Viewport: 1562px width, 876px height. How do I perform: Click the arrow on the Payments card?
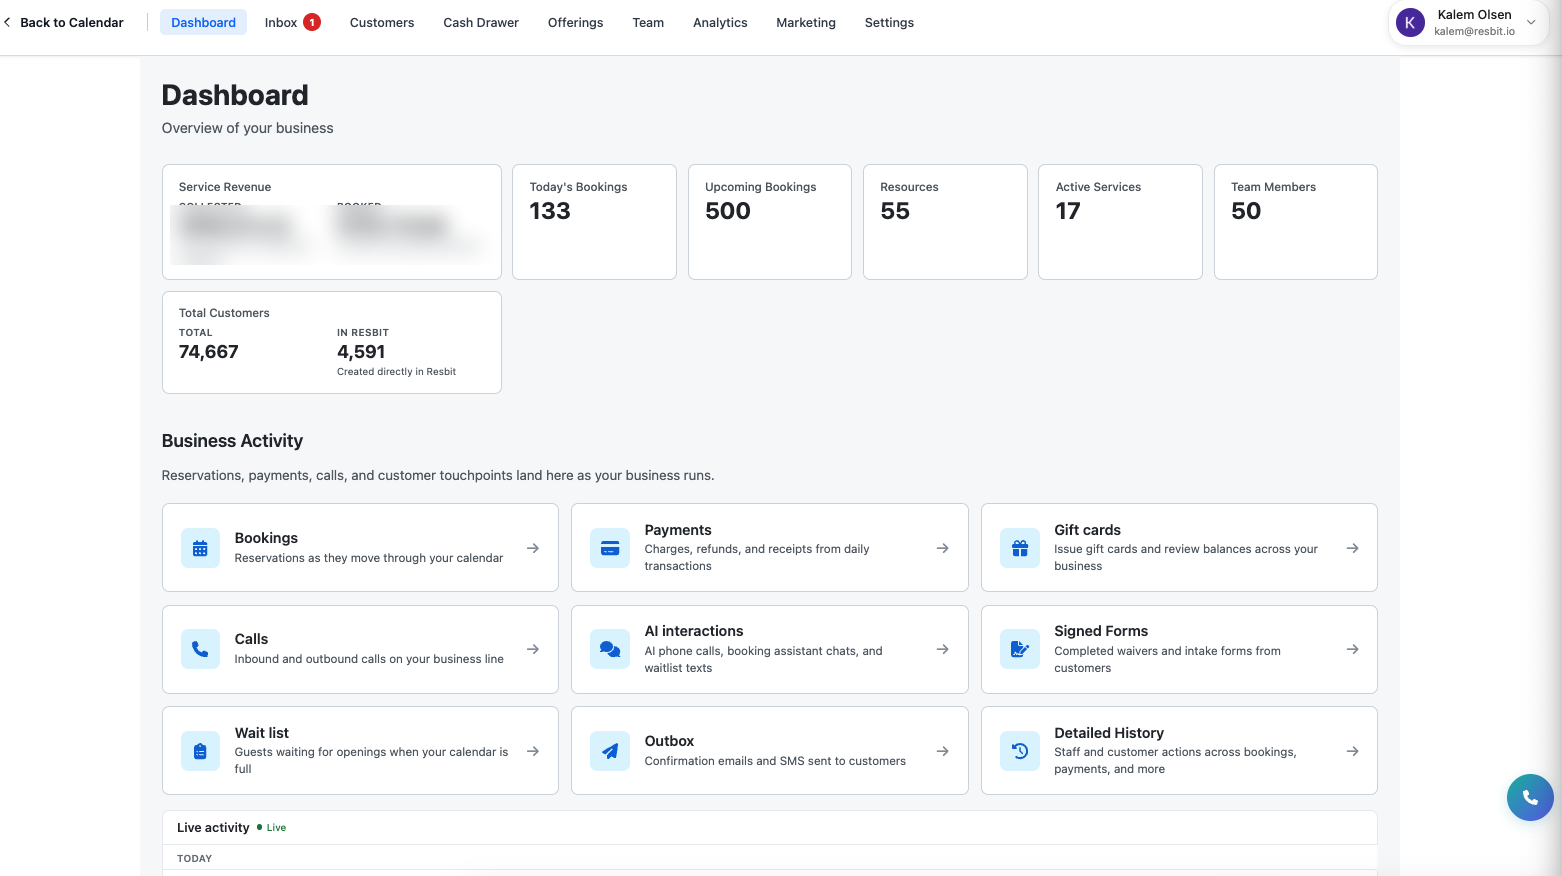click(x=943, y=548)
